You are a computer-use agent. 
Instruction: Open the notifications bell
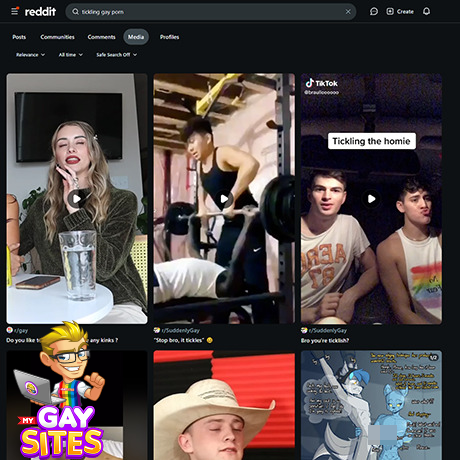[426, 12]
